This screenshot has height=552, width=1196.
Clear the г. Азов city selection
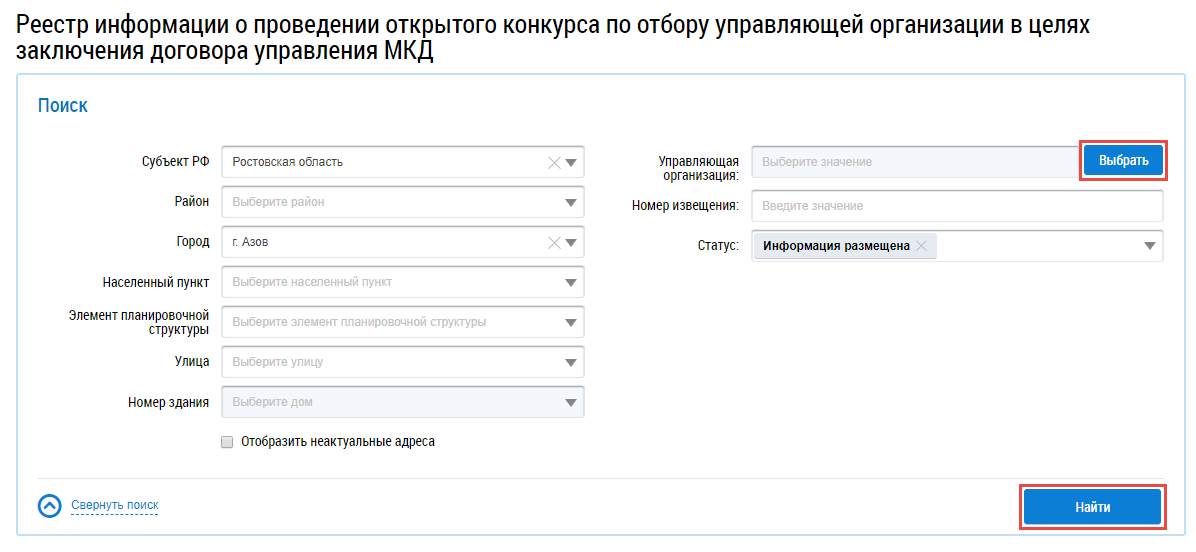(553, 242)
